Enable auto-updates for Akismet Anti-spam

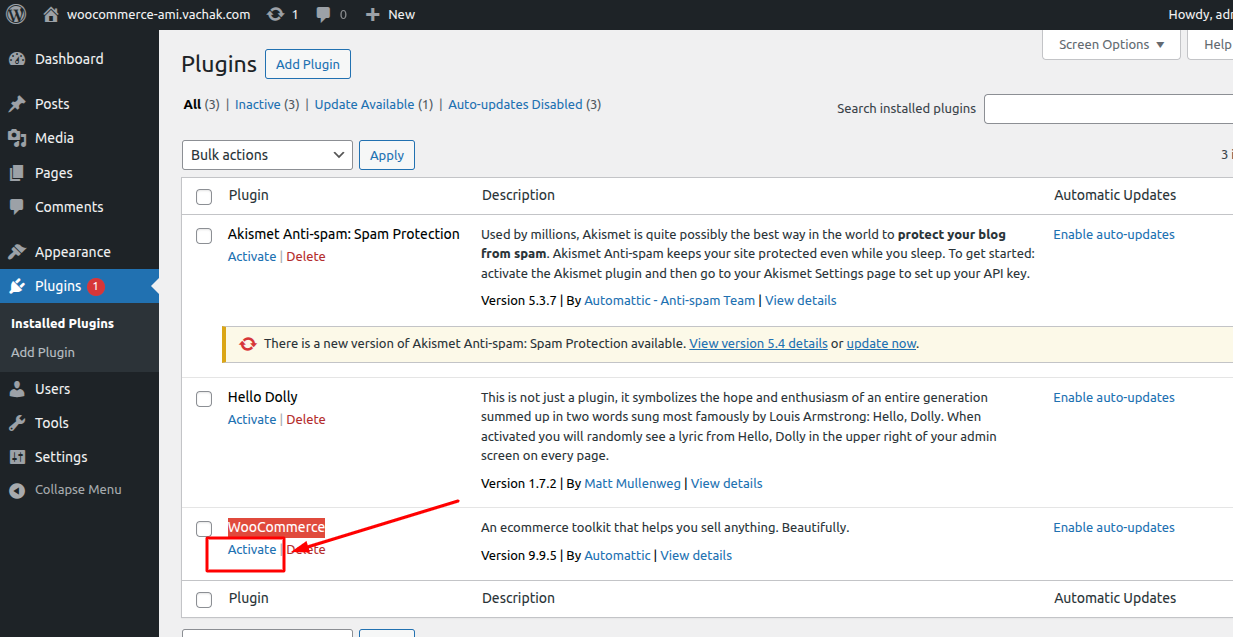click(x=1114, y=234)
